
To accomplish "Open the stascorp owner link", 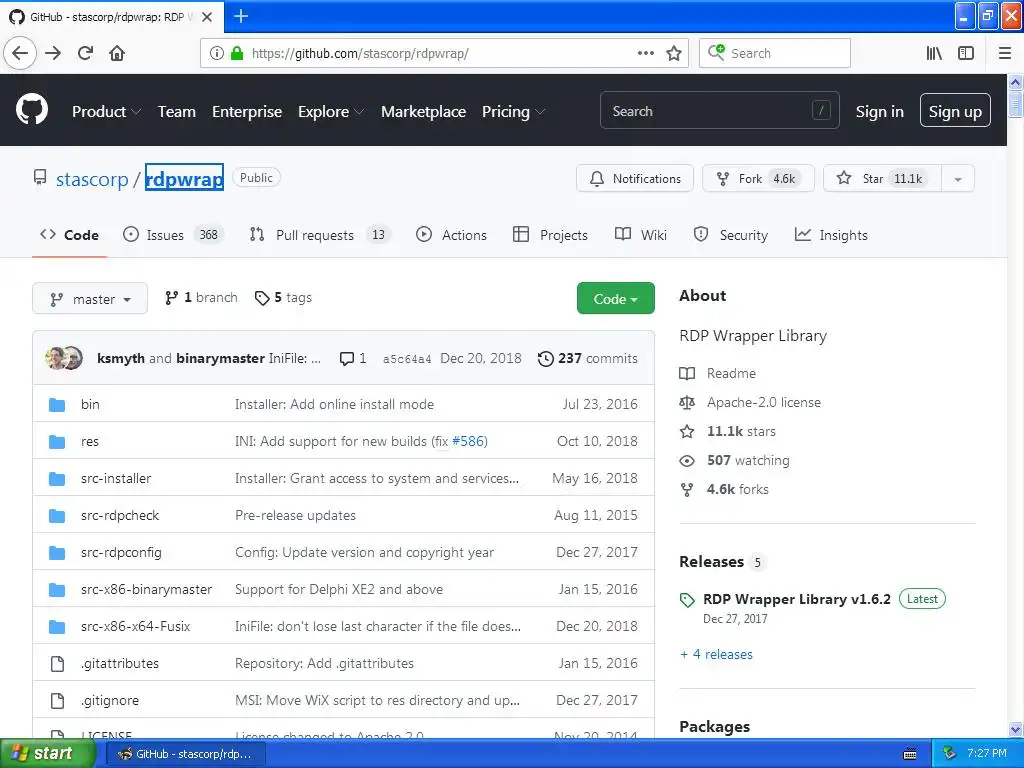I will pos(92,179).
